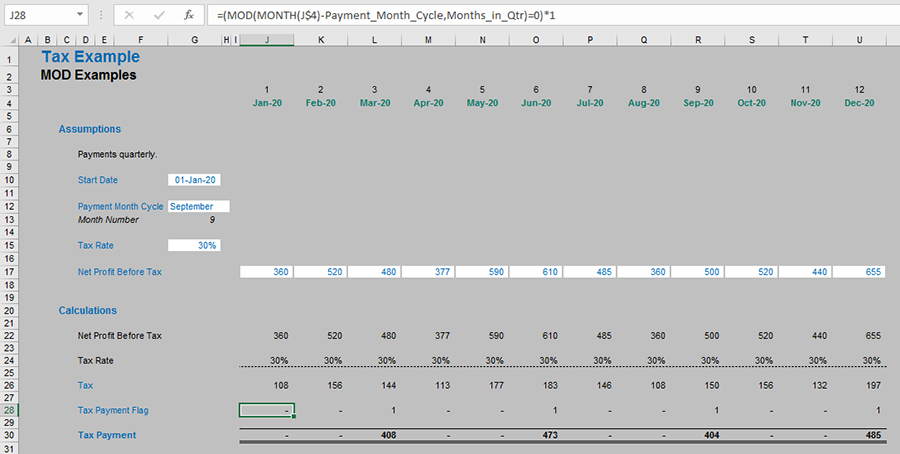Select the Payment Month Cycle September cell
900x454 pixels.
(x=198, y=206)
